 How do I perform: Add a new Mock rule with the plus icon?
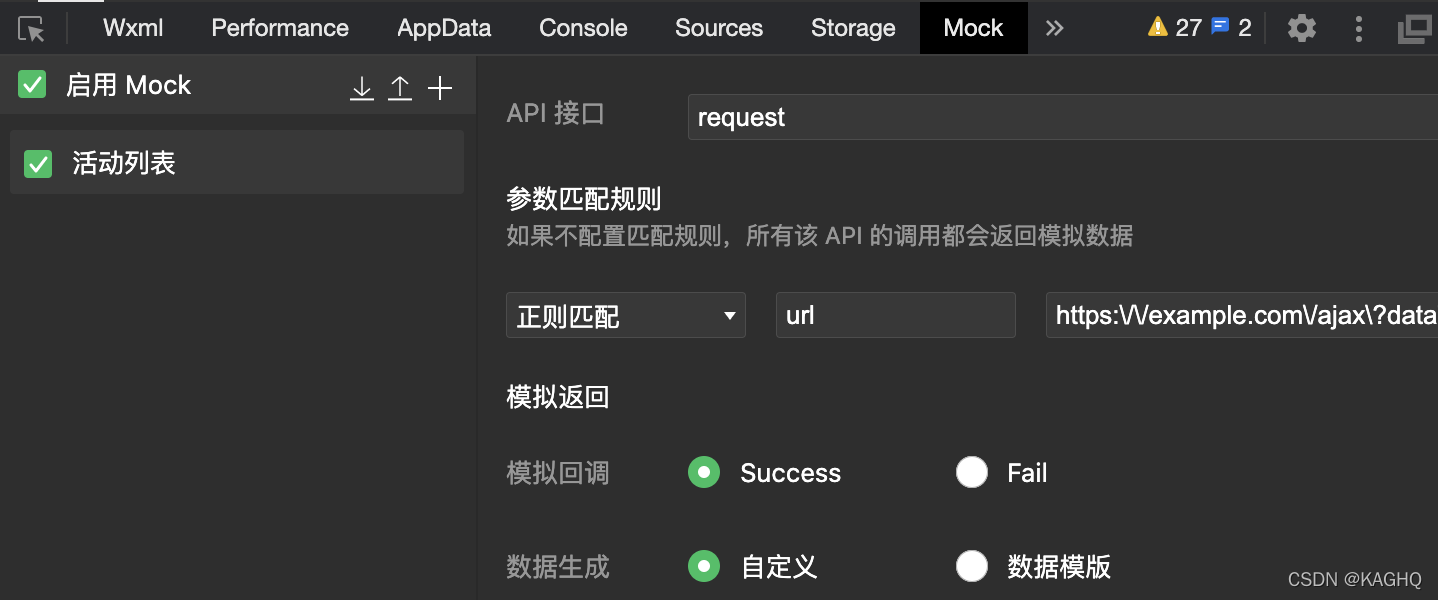tap(440, 88)
